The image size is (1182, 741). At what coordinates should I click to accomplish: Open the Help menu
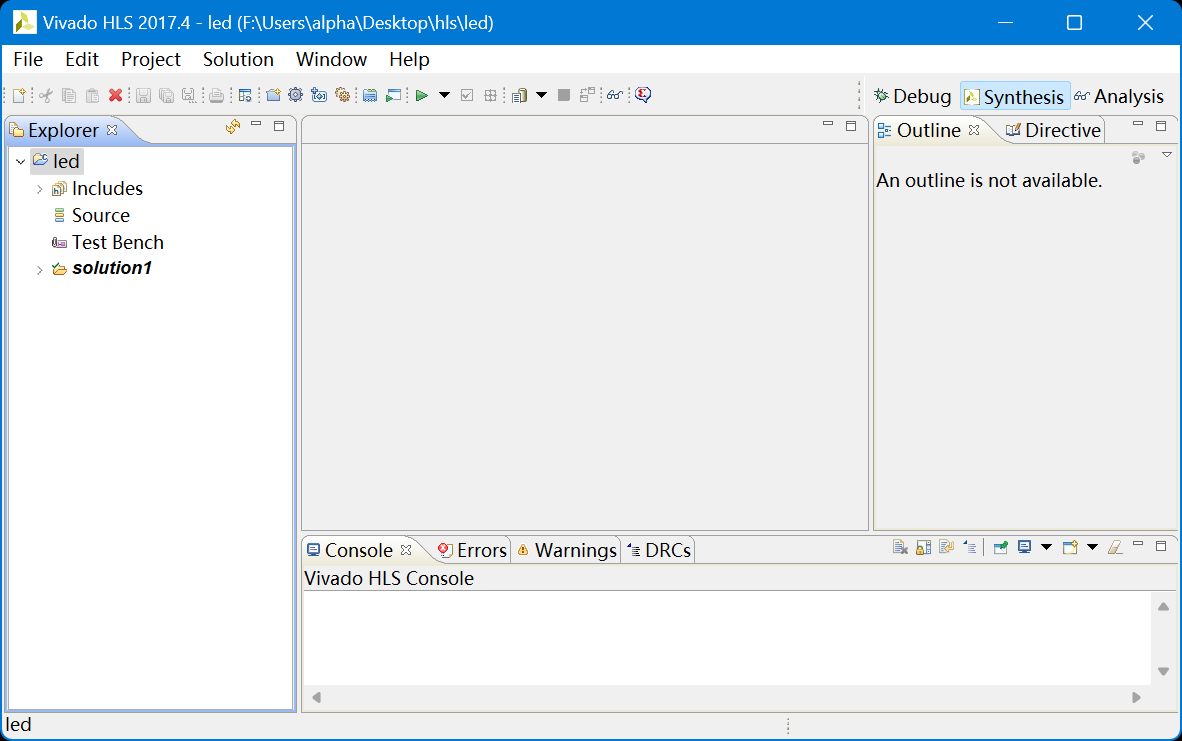coord(409,60)
